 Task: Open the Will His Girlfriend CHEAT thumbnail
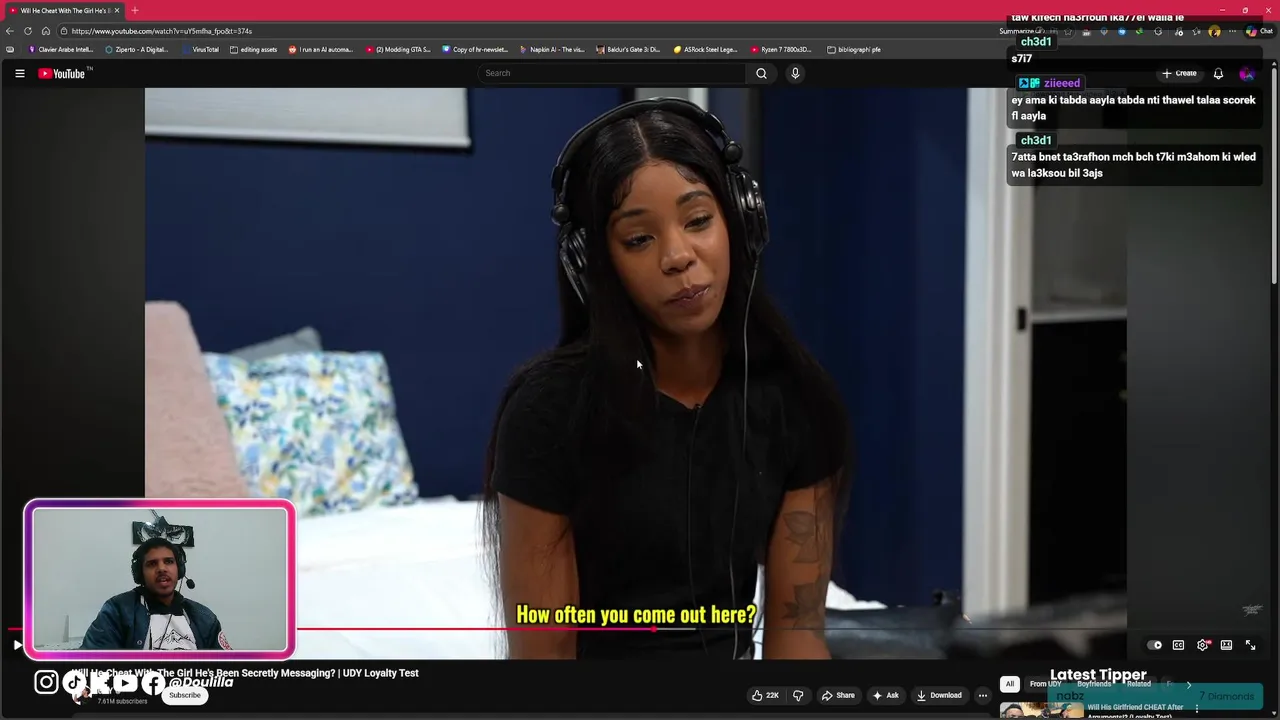pyautogui.click(x=1041, y=710)
